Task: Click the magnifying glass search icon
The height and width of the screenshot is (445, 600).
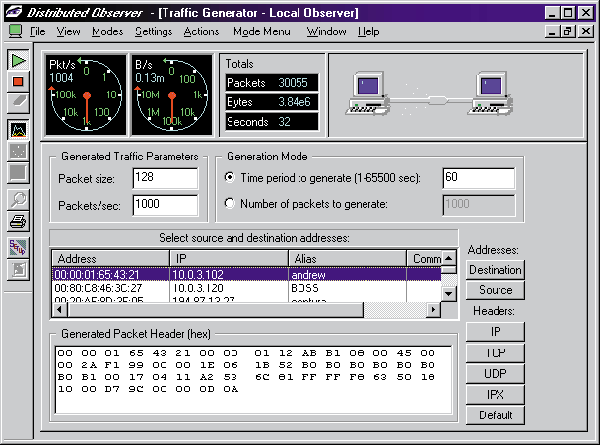Action: pyautogui.click(x=18, y=199)
